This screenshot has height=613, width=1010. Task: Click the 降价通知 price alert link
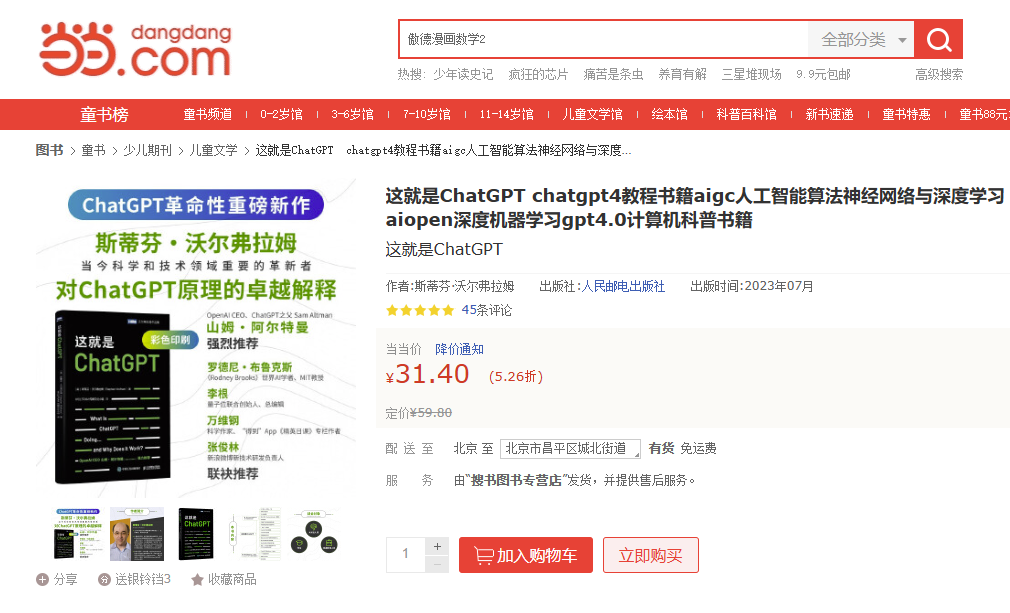coord(459,349)
